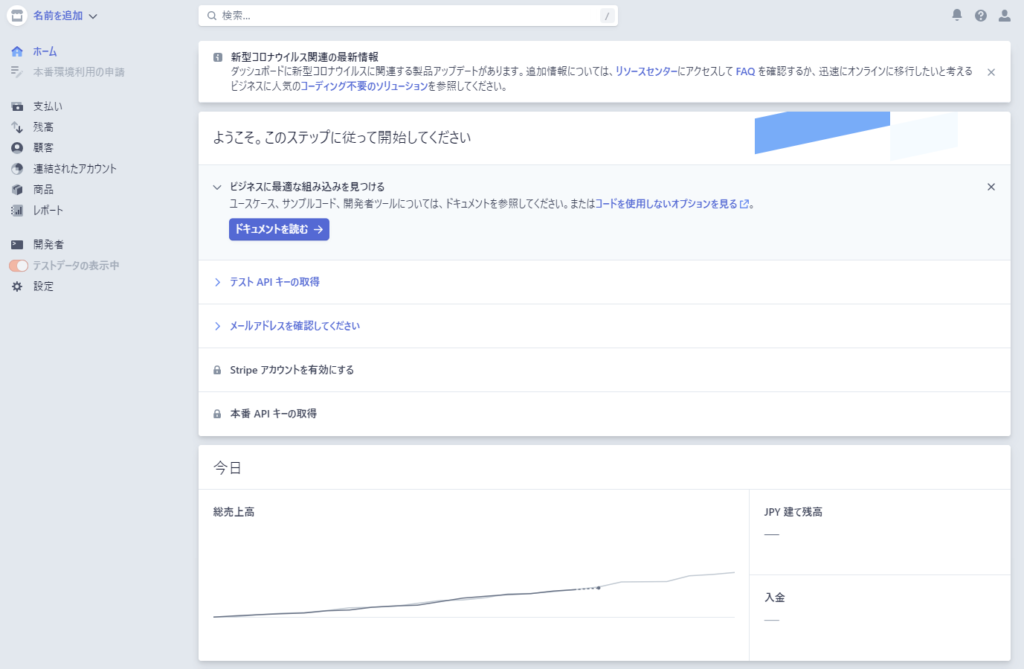1024x669 pixels.
Task: Click the 顧客 person icon
Action: 17,148
